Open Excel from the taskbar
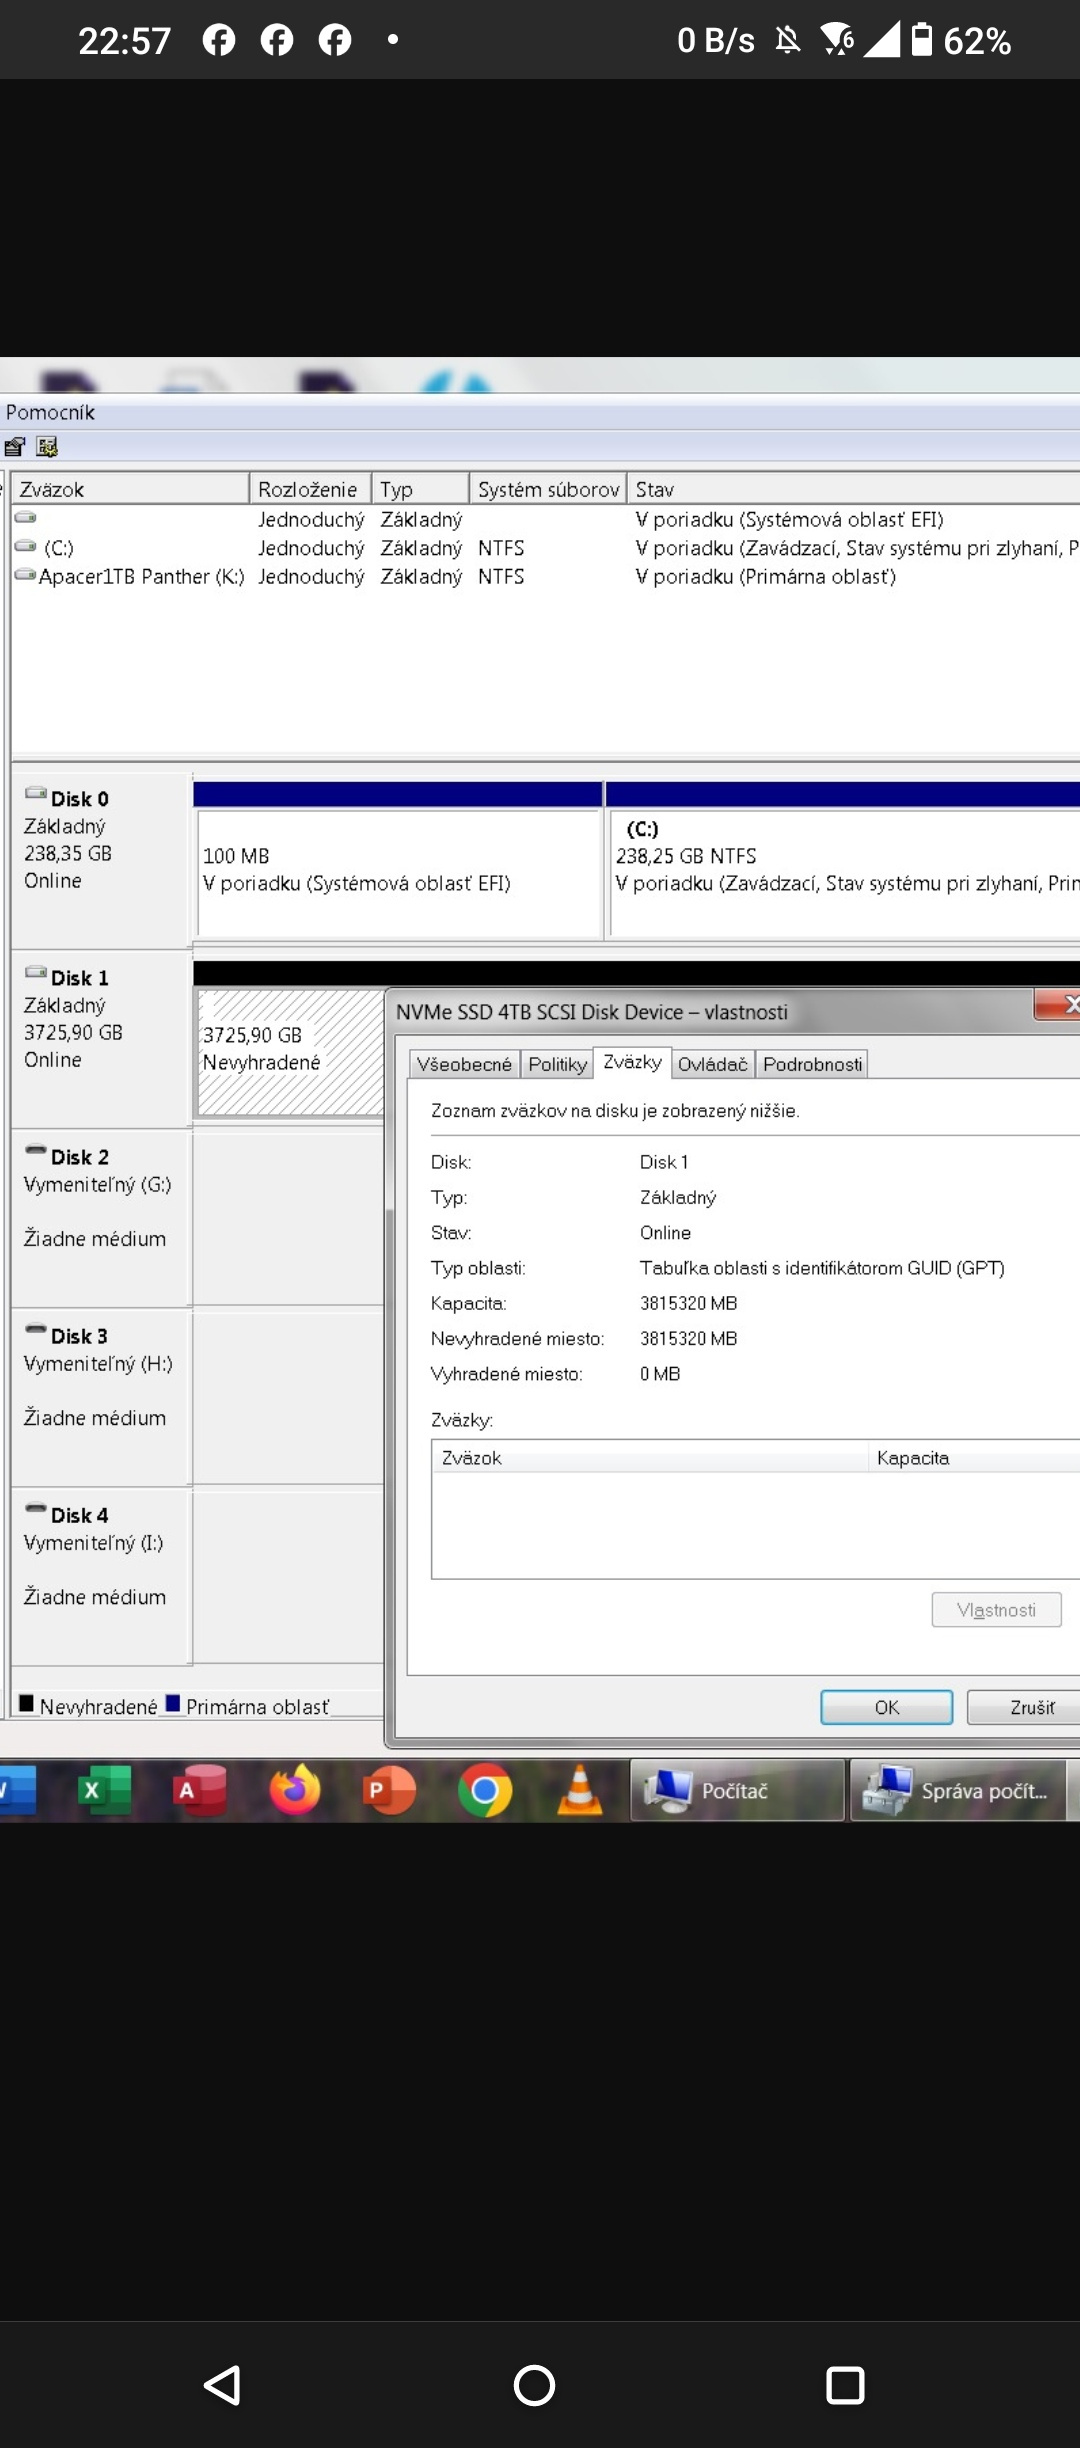Image resolution: width=1080 pixels, height=2448 pixels. pyautogui.click(x=103, y=1790)
